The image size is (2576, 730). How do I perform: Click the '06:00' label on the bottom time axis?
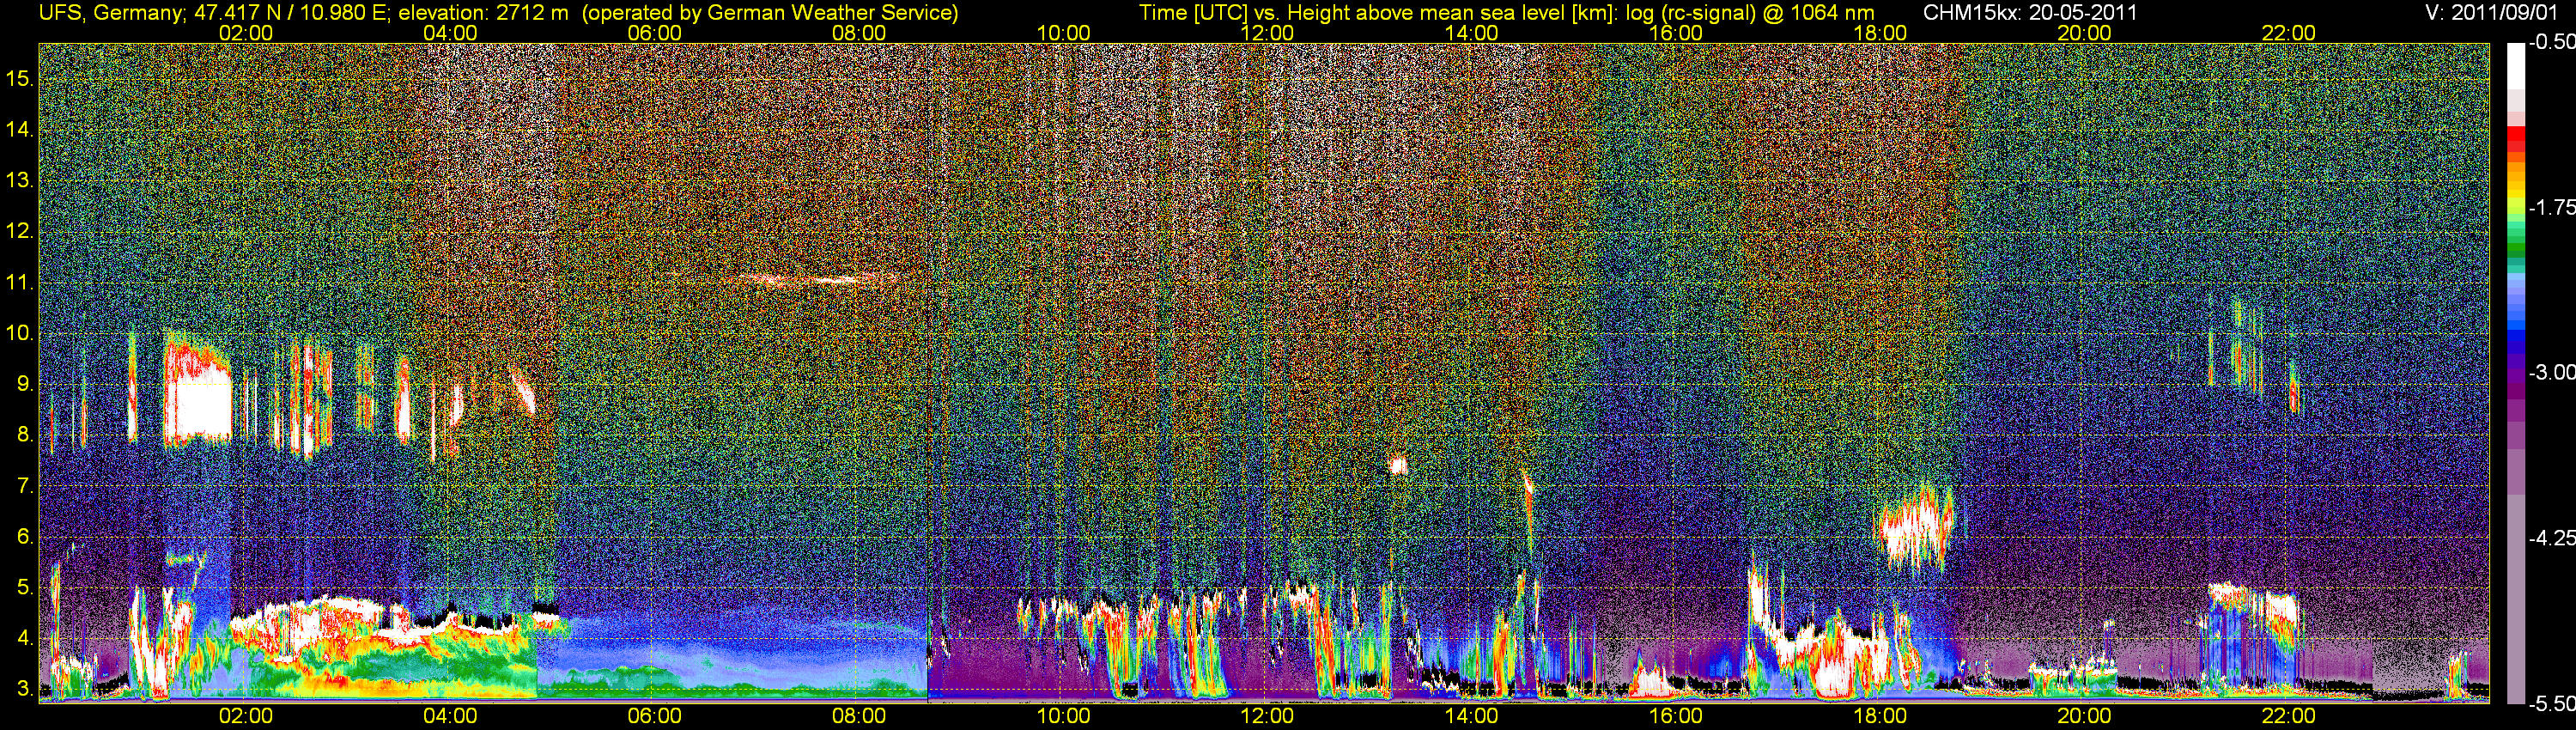point(655,716)
